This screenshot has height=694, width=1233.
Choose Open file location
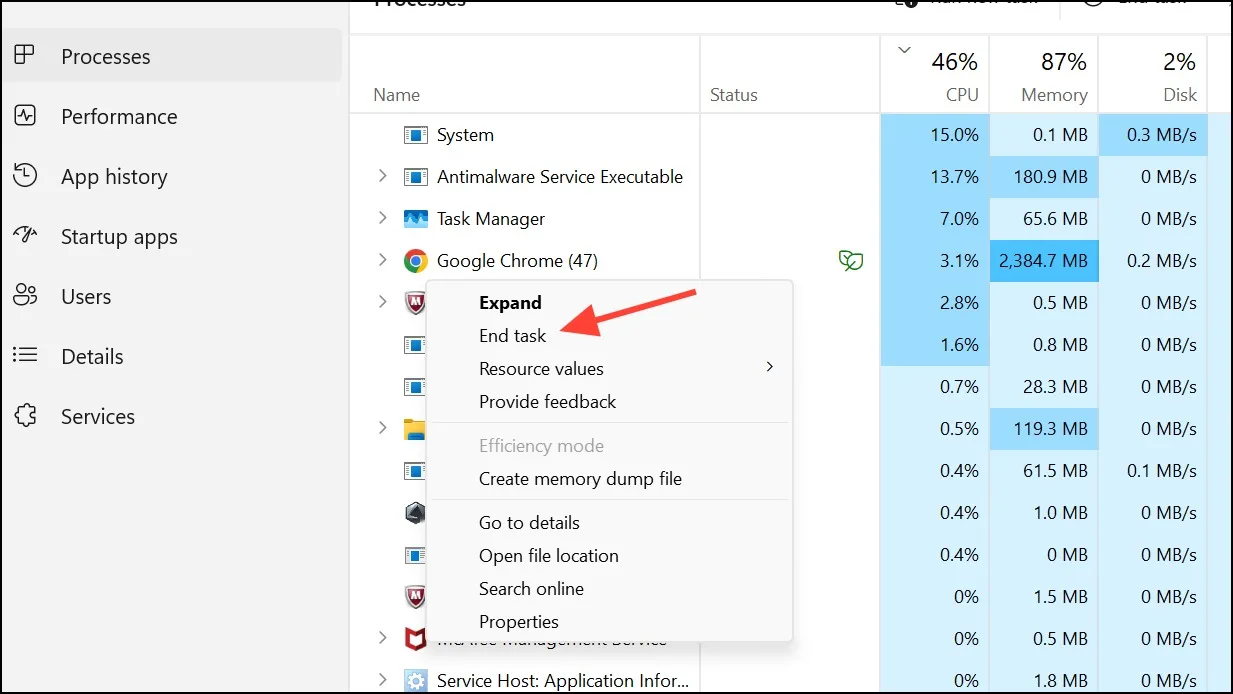pos(549,556)
